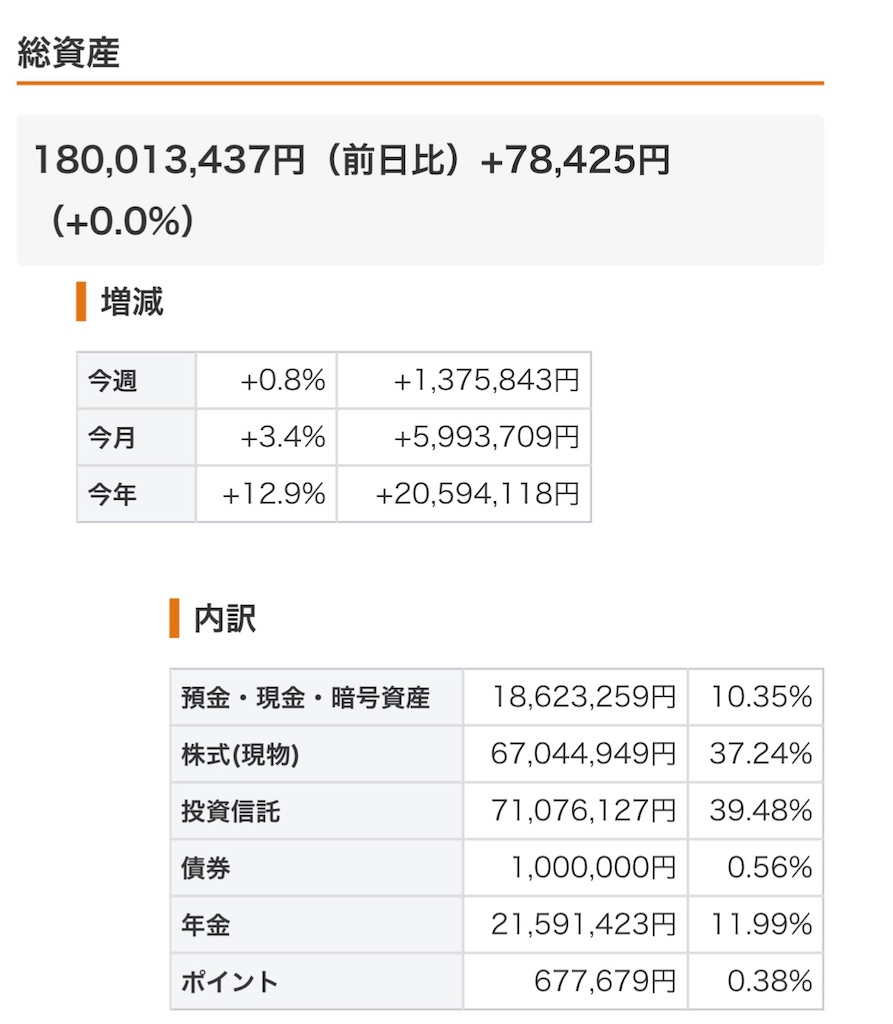The image size is (893, 1024).
Task: Click the +3.4% monthly percentage
Action: pos(283,437)
